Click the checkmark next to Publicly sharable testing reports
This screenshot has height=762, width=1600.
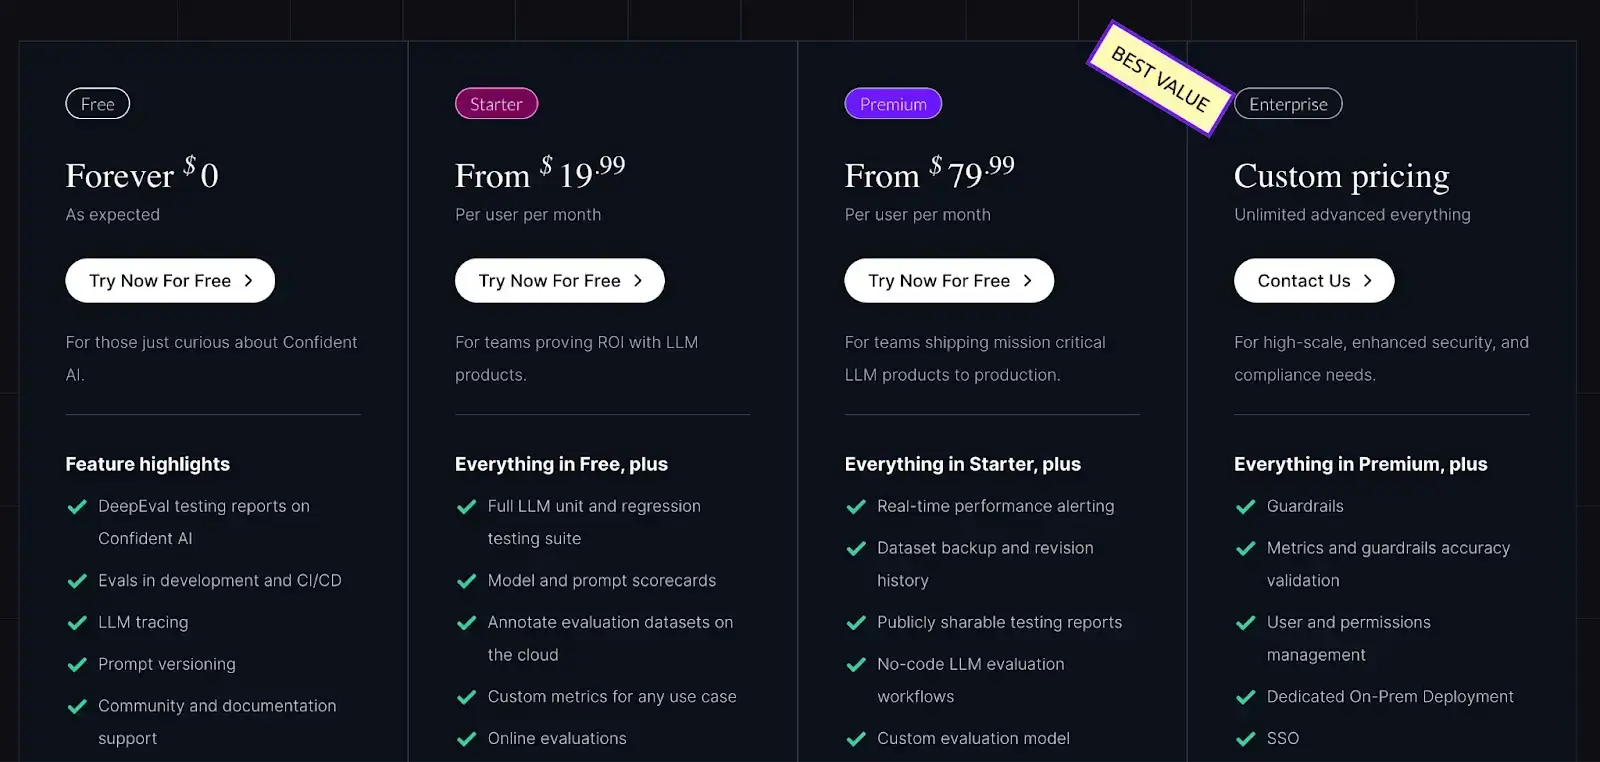[856, 623]
